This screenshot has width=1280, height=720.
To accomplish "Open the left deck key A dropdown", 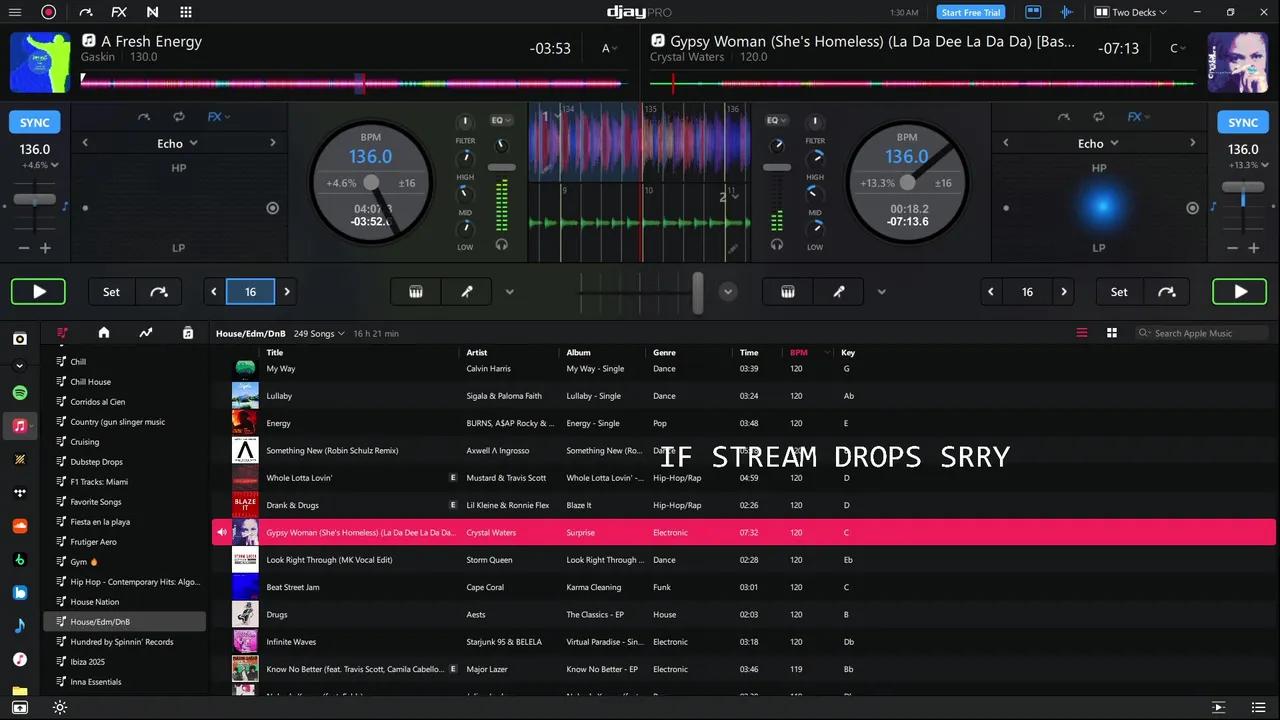I will [x=610, y=48].
